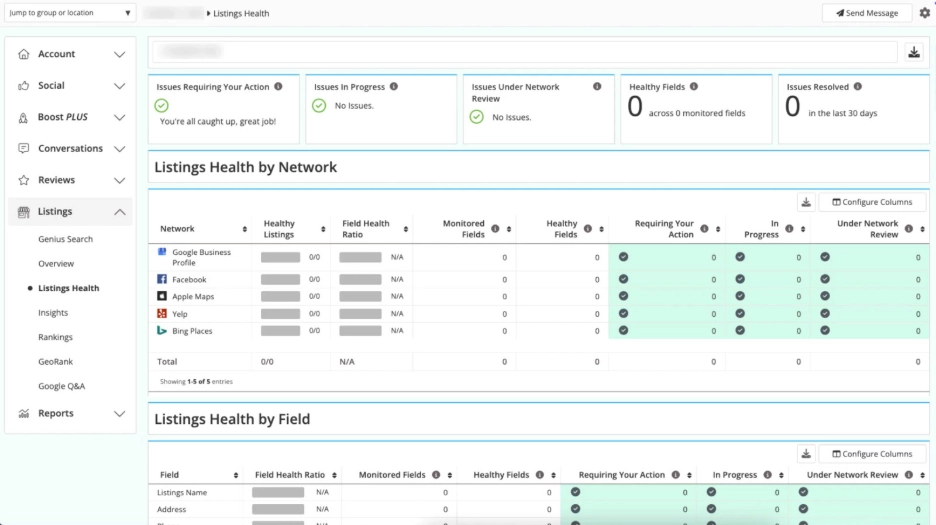Click Facebook field health ratio bar
This screenshot has width=936, height=525.
[360, 279]
